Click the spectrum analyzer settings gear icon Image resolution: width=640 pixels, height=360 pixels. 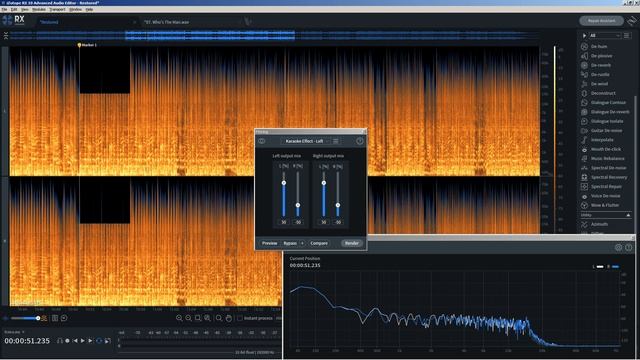pos(618,247)
